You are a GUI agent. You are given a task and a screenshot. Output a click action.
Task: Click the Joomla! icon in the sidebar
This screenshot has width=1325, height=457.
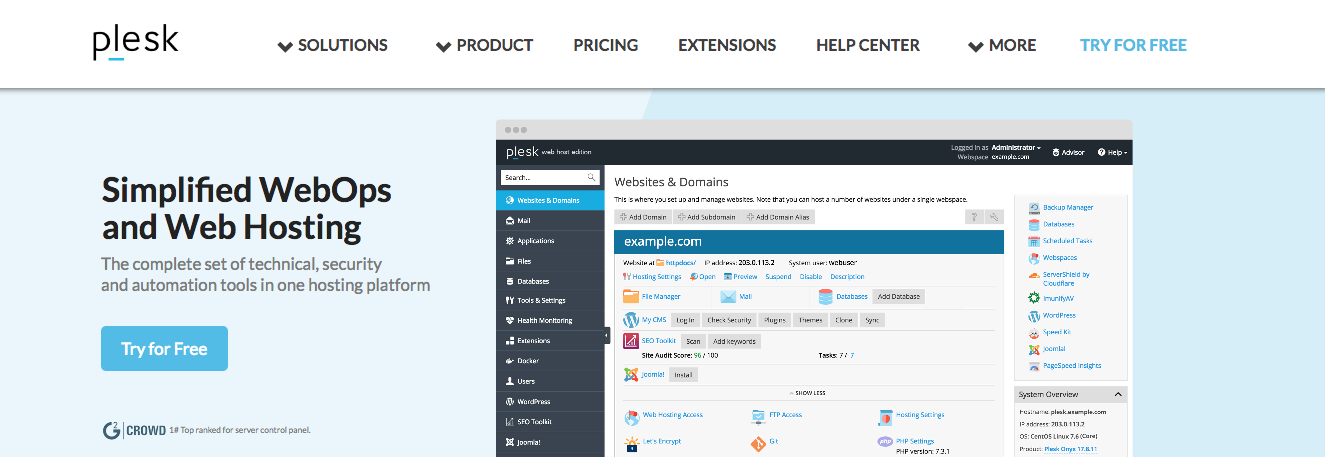coord(510,441)
